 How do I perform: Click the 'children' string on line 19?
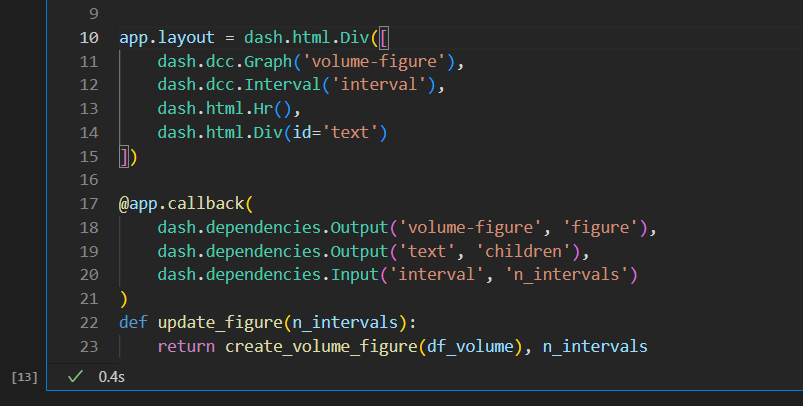pyautogui.click(x=523, y=251)
